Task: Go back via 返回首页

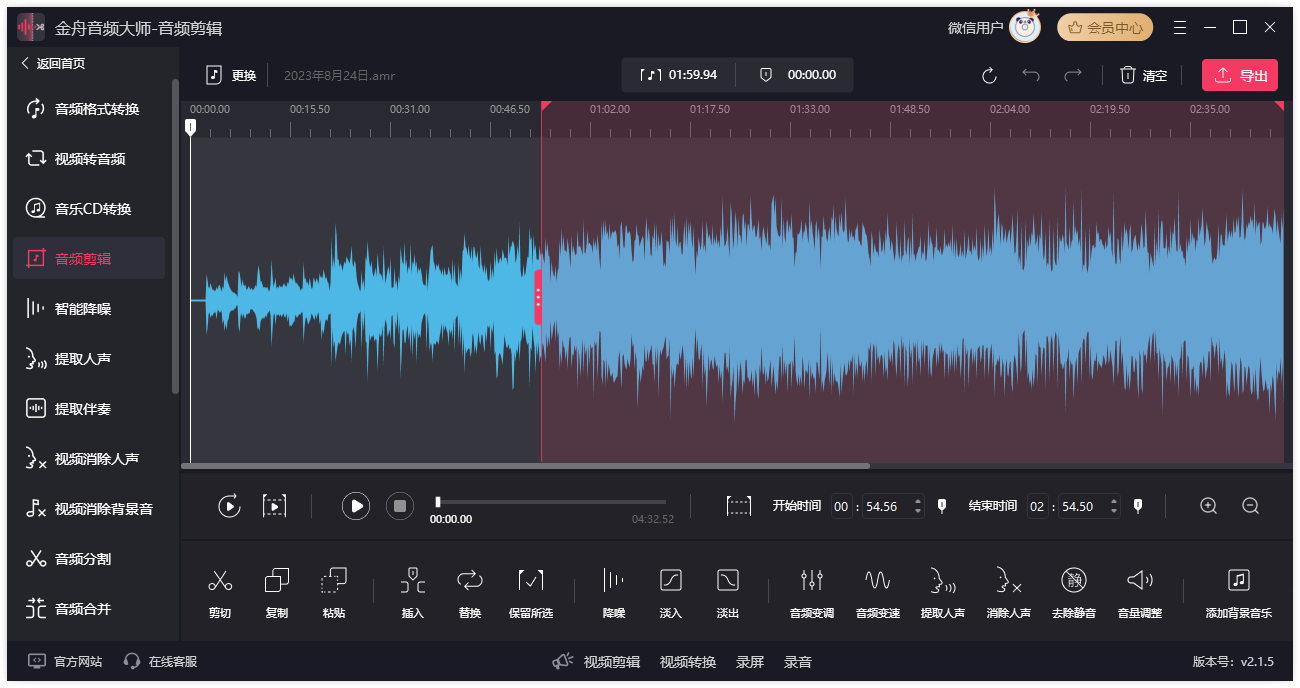Action: (x=53, y=64)
